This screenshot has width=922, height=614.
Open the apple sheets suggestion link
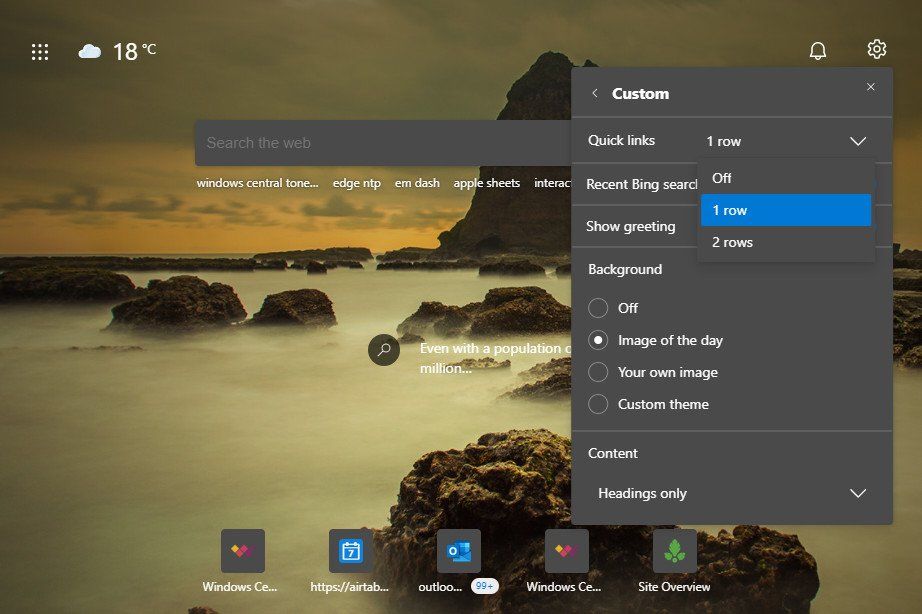(x=486, y=183)
